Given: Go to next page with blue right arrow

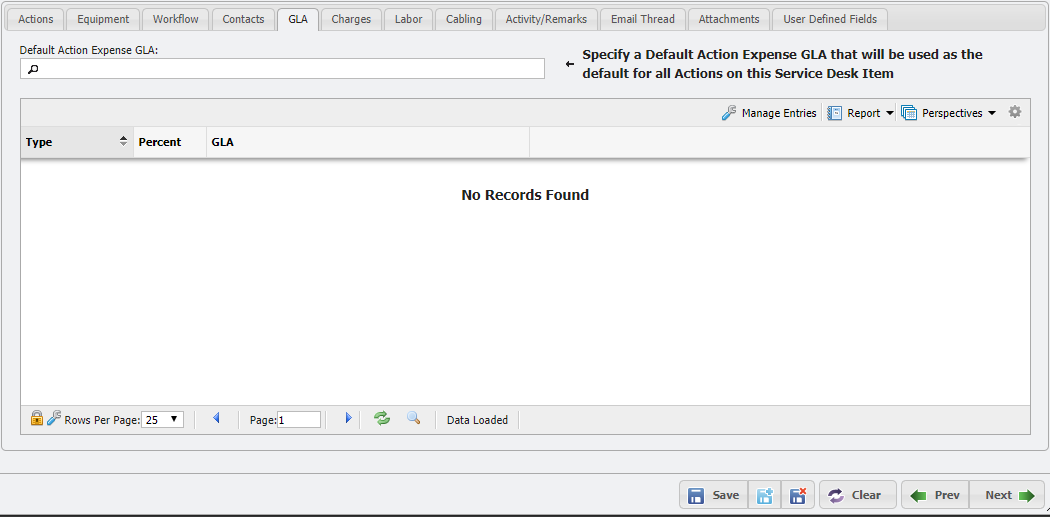Looking at the screenshot, I should pyautogui.click(x=348, y=419).
